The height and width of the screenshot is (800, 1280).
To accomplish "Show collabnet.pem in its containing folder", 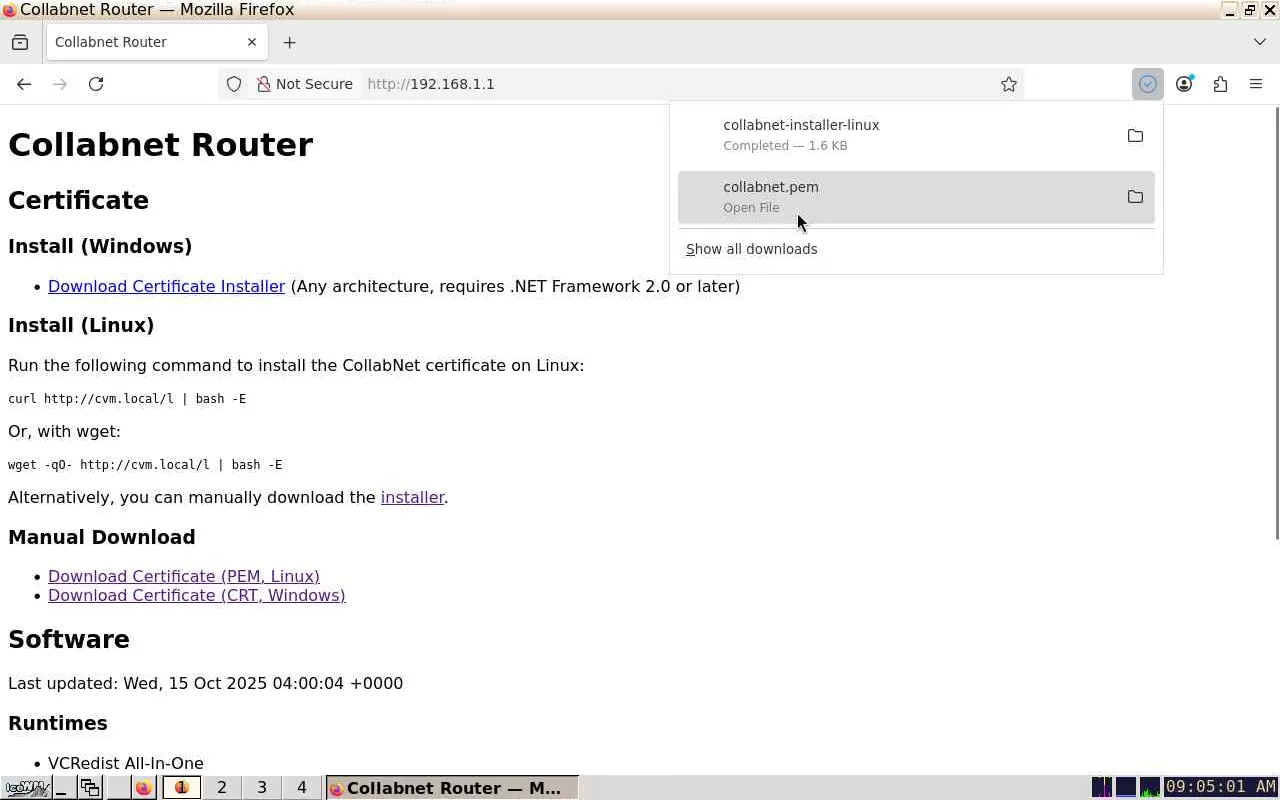I will pyautogui.click(x=1135, y=197).
